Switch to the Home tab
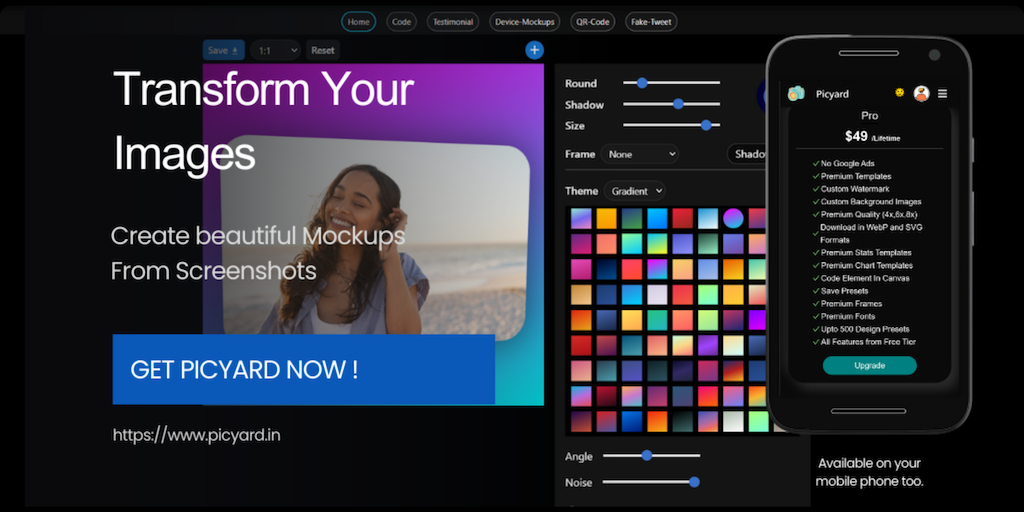Image resolution: width=1024 pixels, height=512 pixels. [x=359, y=22]
